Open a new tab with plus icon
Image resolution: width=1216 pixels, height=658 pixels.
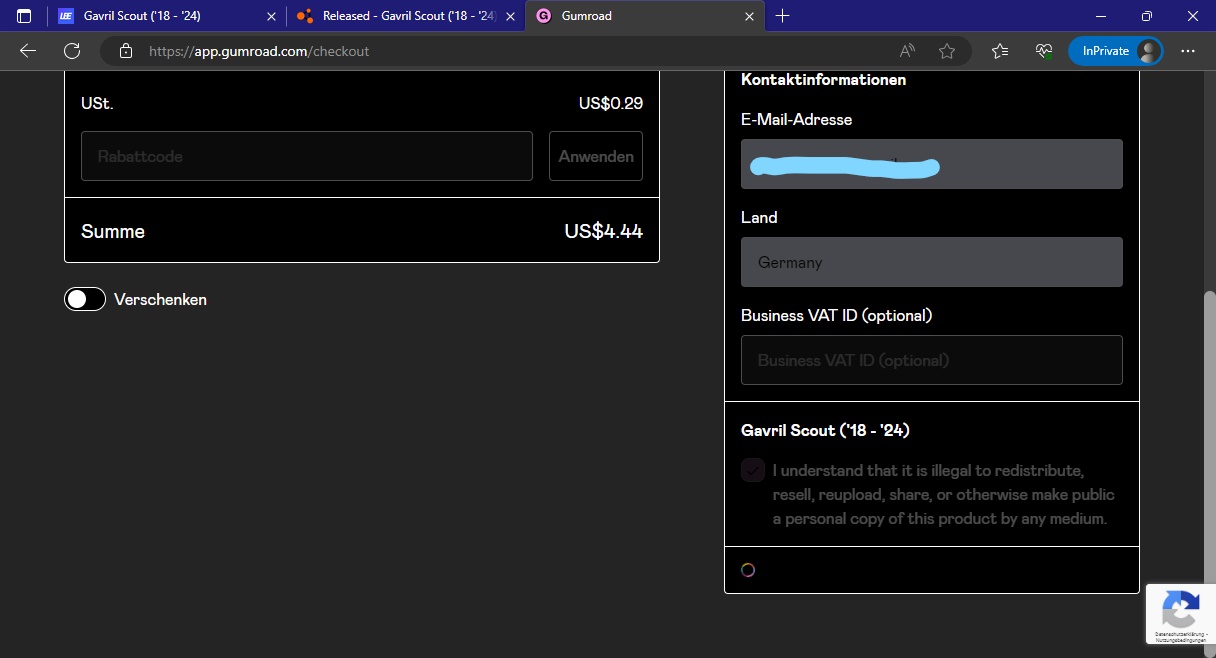[x=783, y=16]
